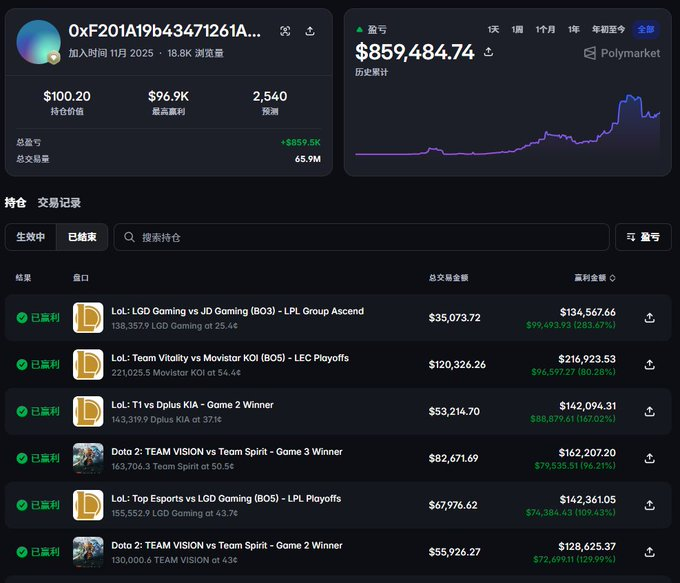Click the 搜索持仓 search field
Screen dimensions: 680x583
(362, 237)
